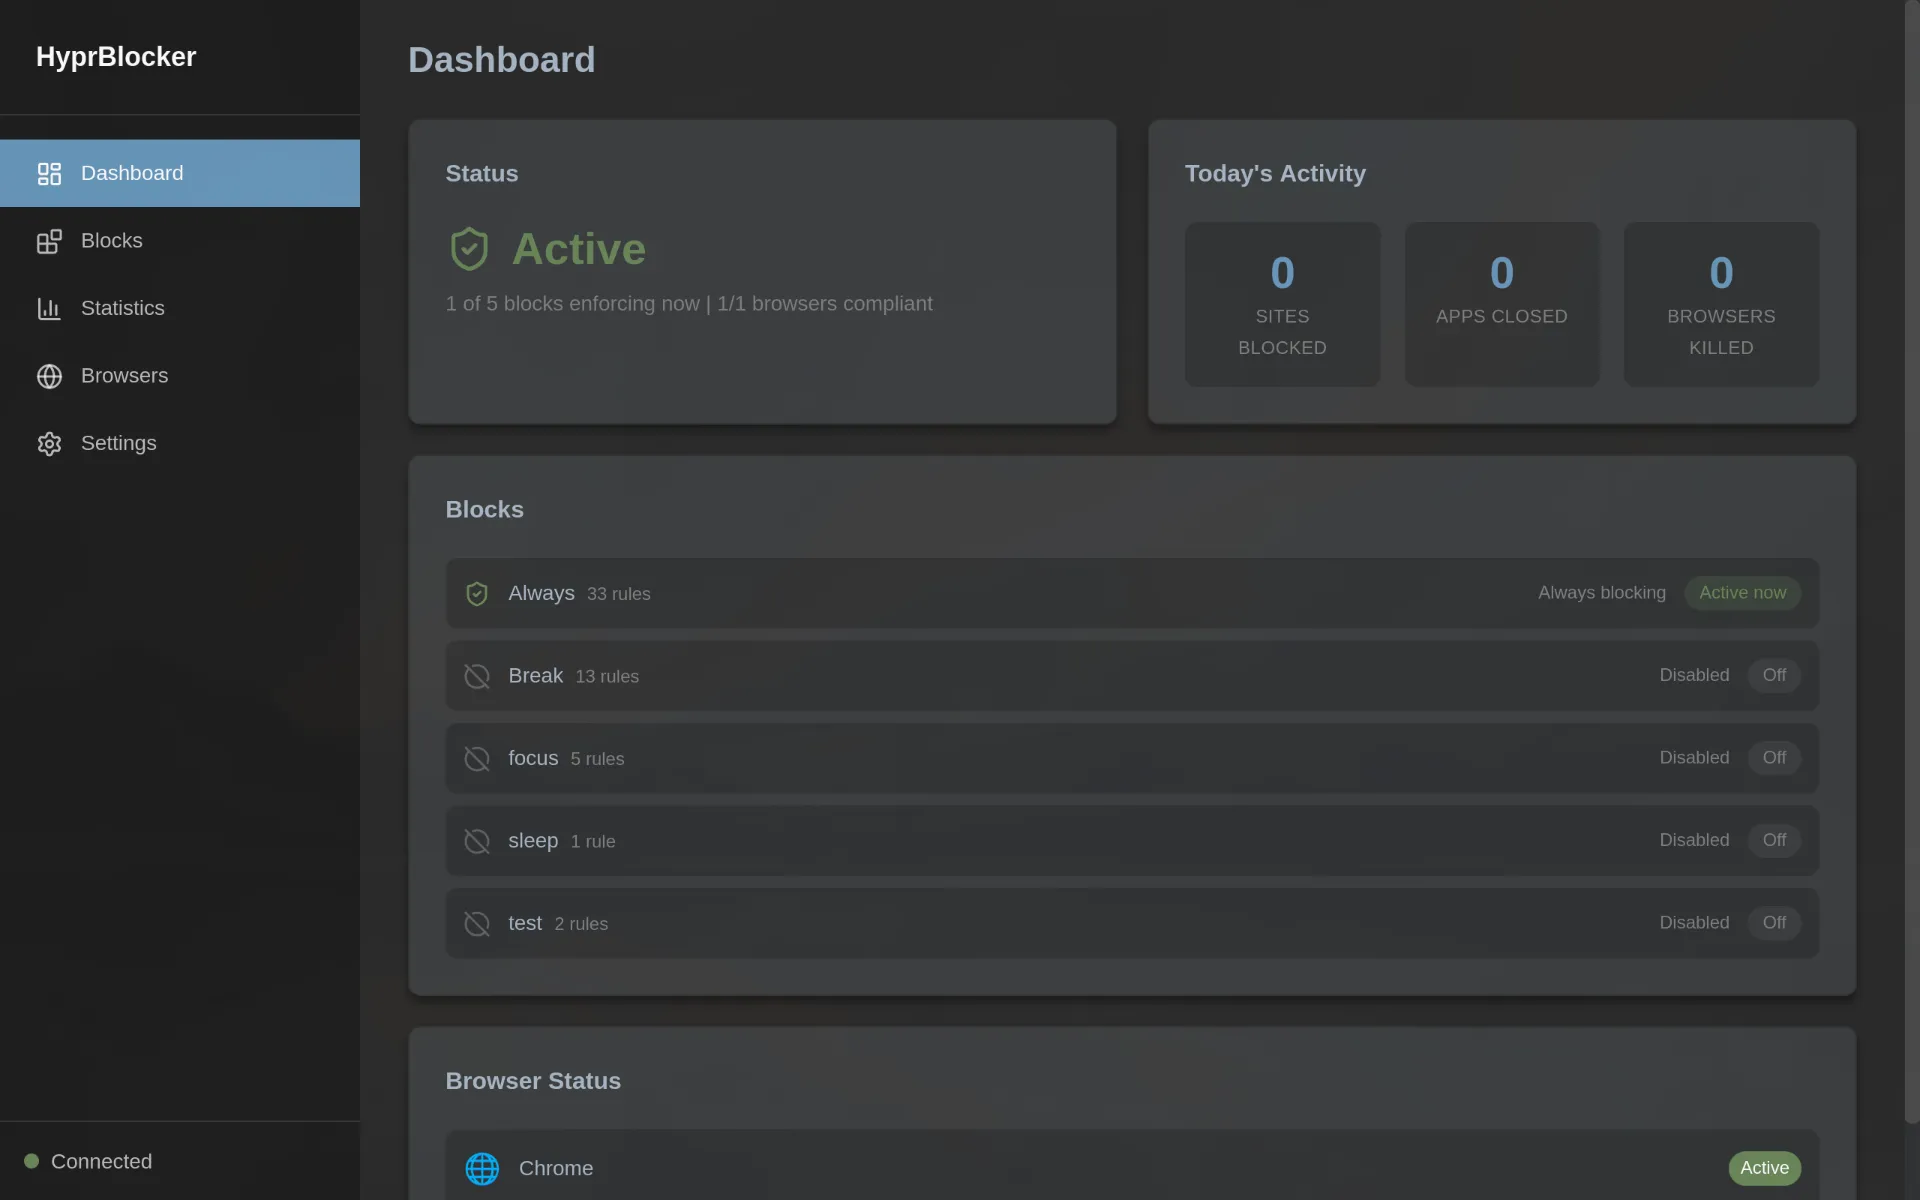Click the 'Always blocking' text
The height and width of the screenshot is (1200, 1920).
click(1602, 593)
